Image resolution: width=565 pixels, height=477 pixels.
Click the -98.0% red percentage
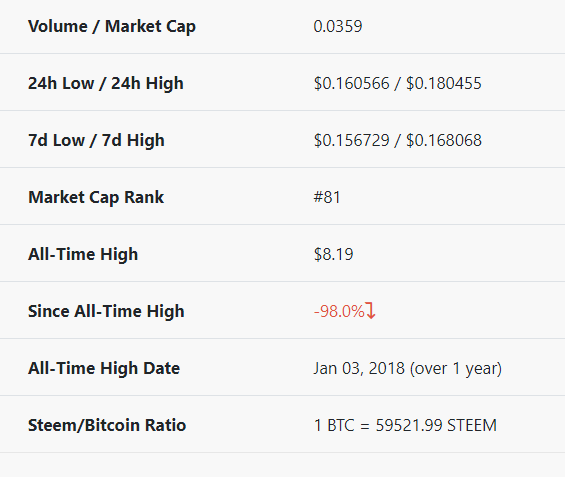339,311
